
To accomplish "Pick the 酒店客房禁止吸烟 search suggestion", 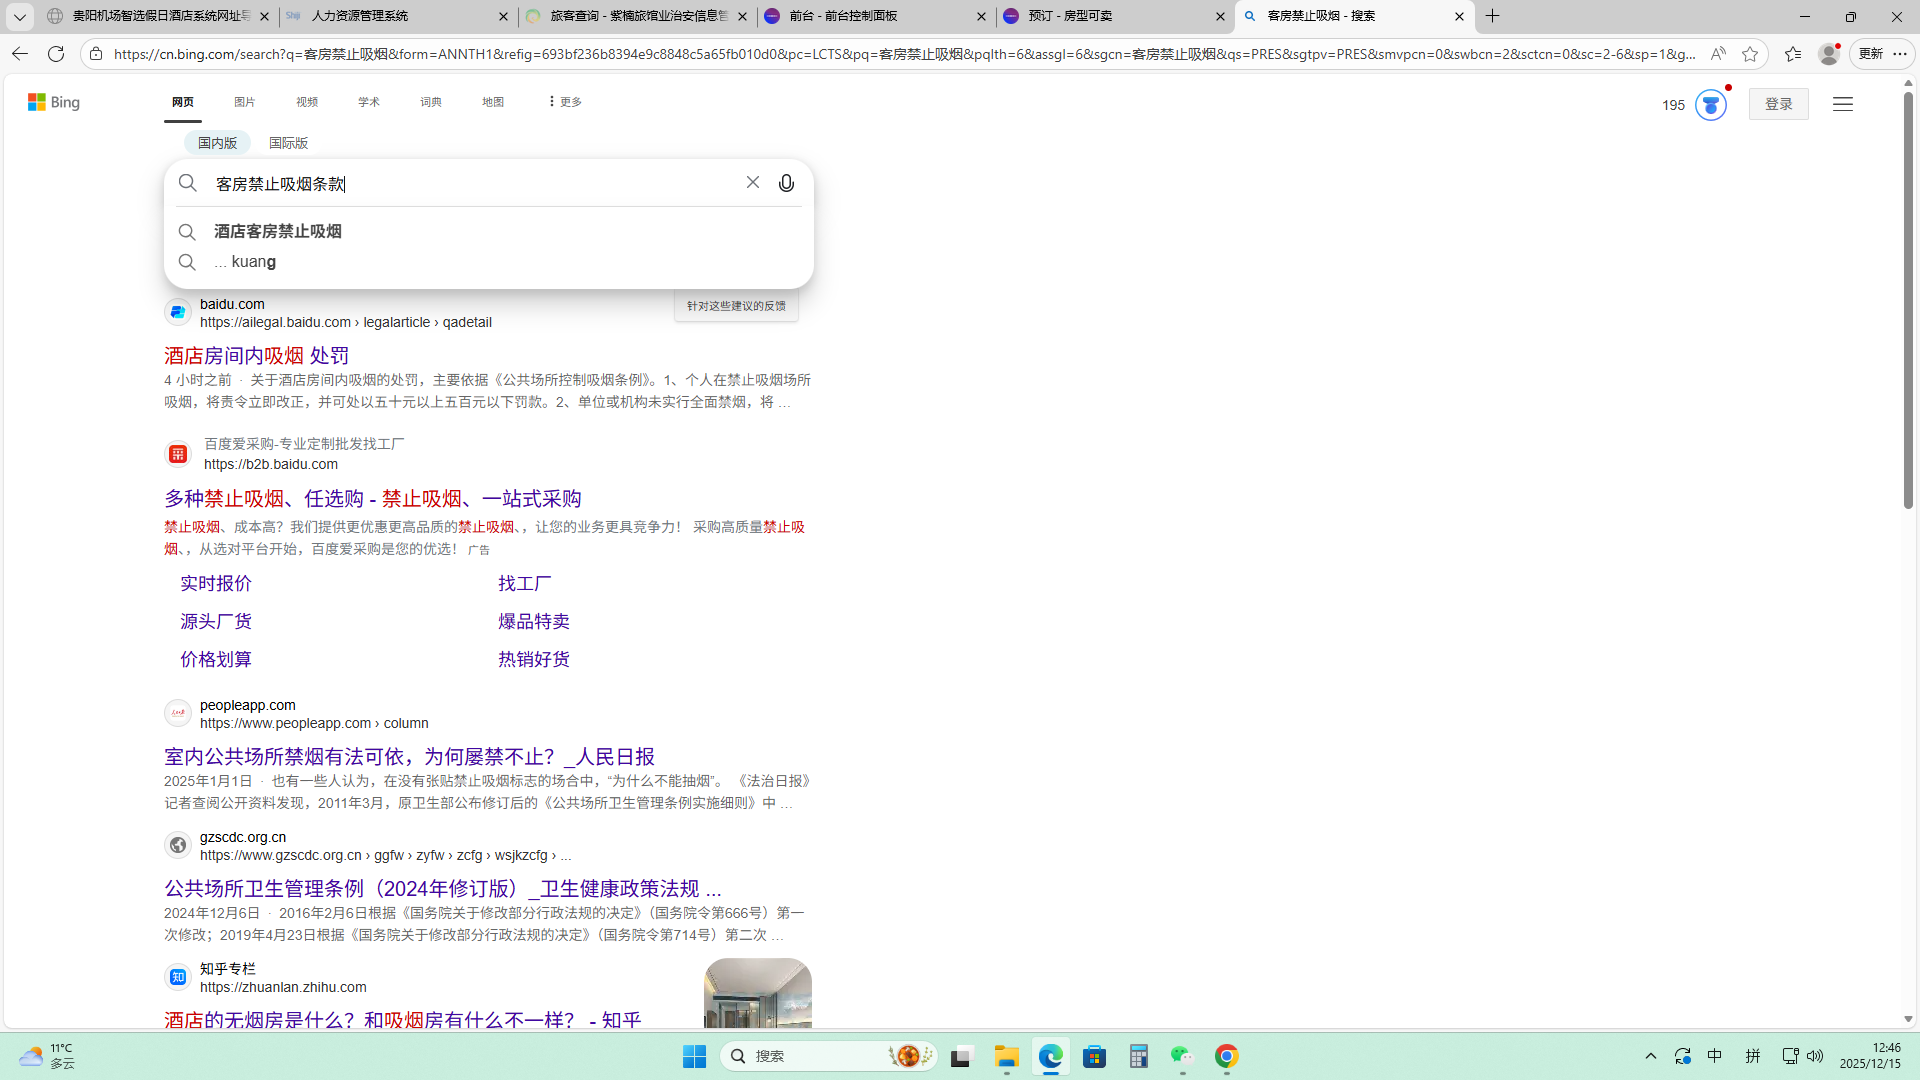I will 278,231.
